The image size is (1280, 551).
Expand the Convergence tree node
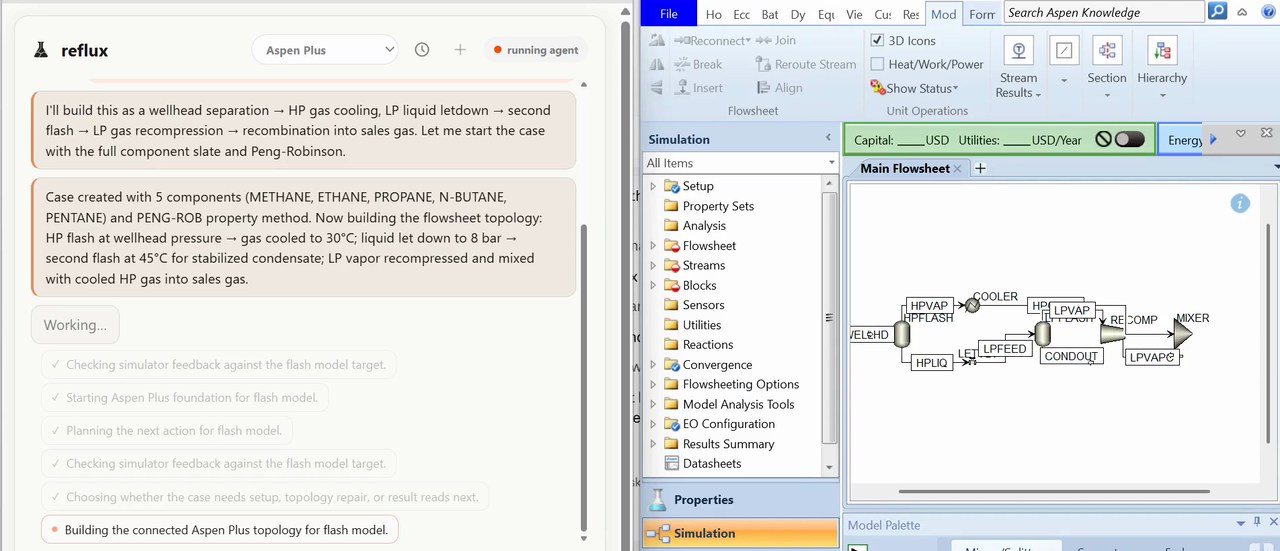(653, 365)
